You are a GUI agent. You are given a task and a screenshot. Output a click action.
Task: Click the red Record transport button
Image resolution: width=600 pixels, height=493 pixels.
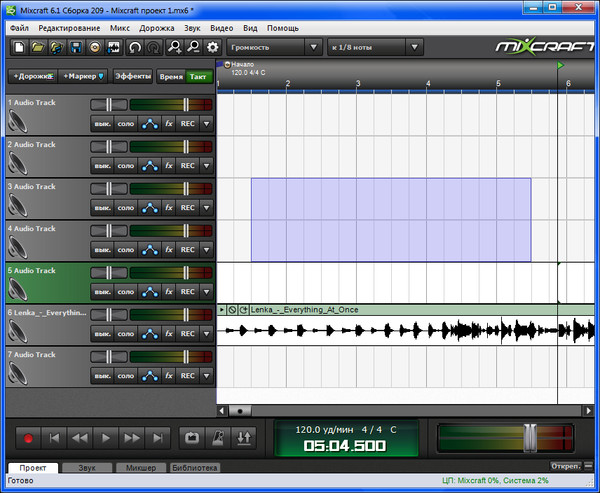[29, 438]
